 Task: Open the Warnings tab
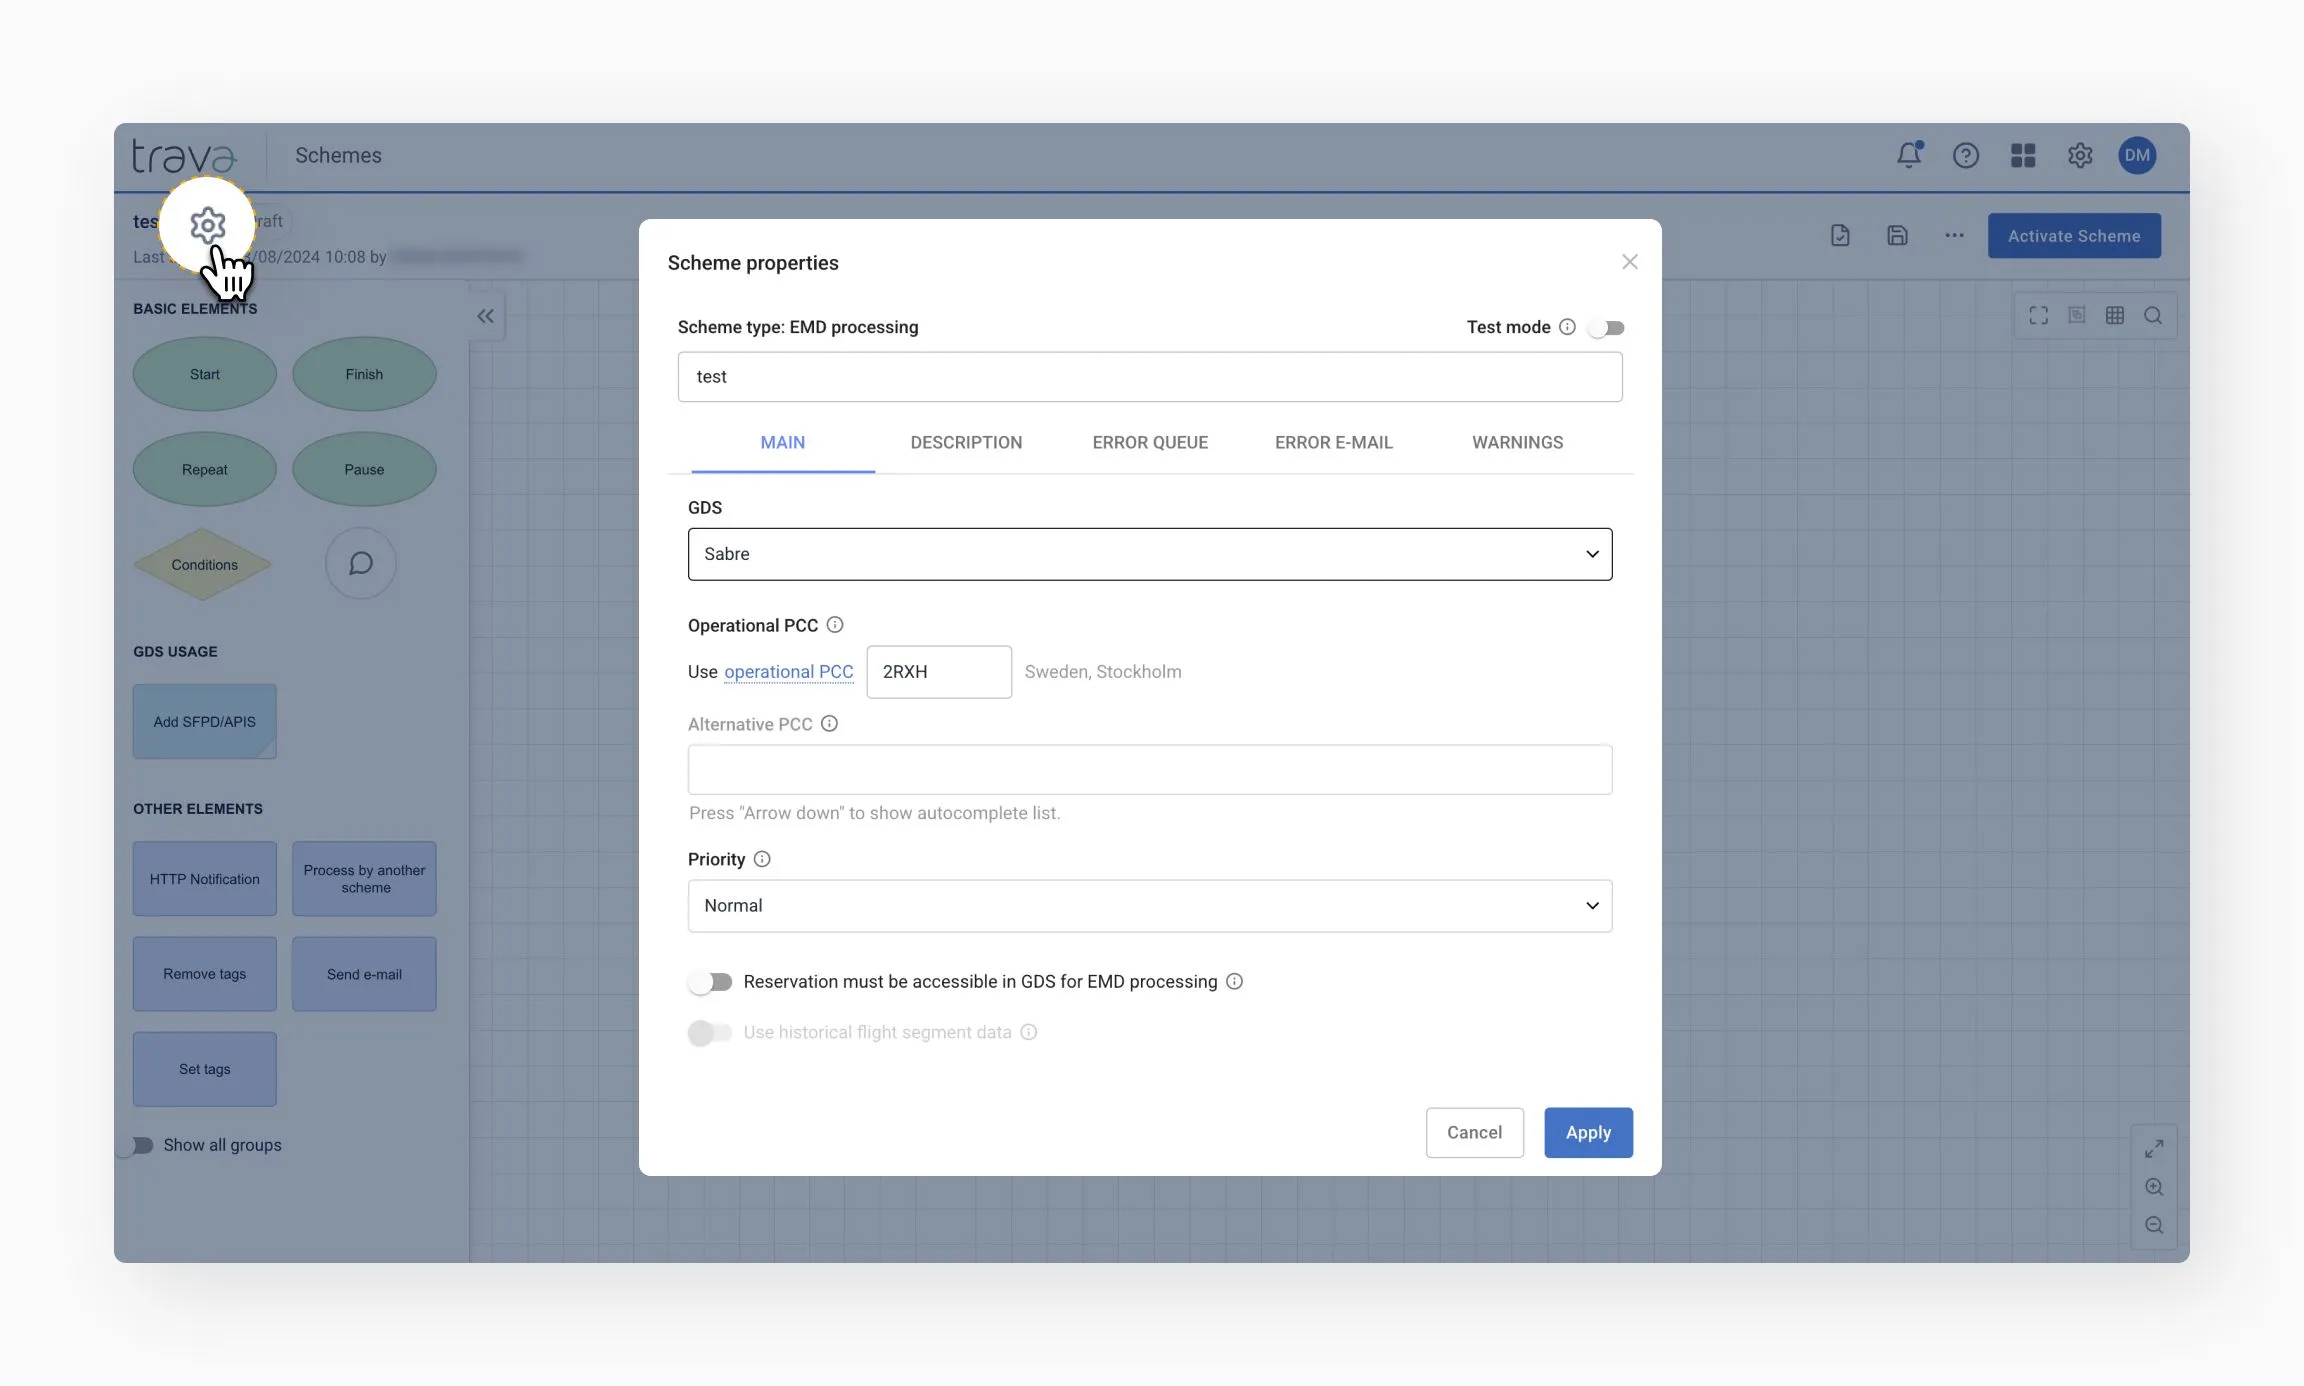(1517, 442)
